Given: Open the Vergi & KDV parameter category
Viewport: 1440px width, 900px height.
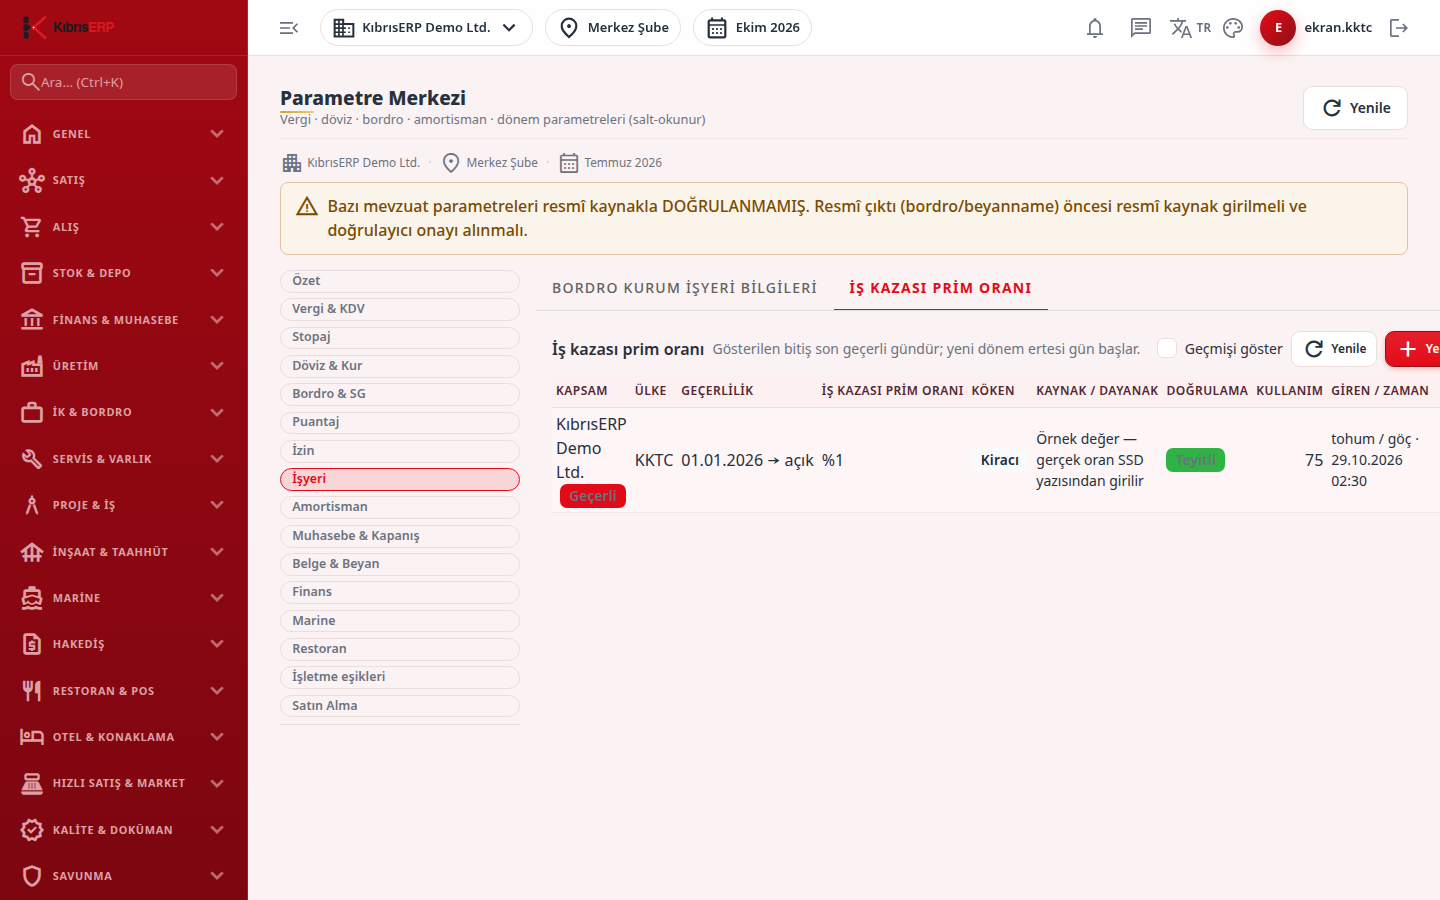Looking at the screenshot, I should (x=400, y=309).
